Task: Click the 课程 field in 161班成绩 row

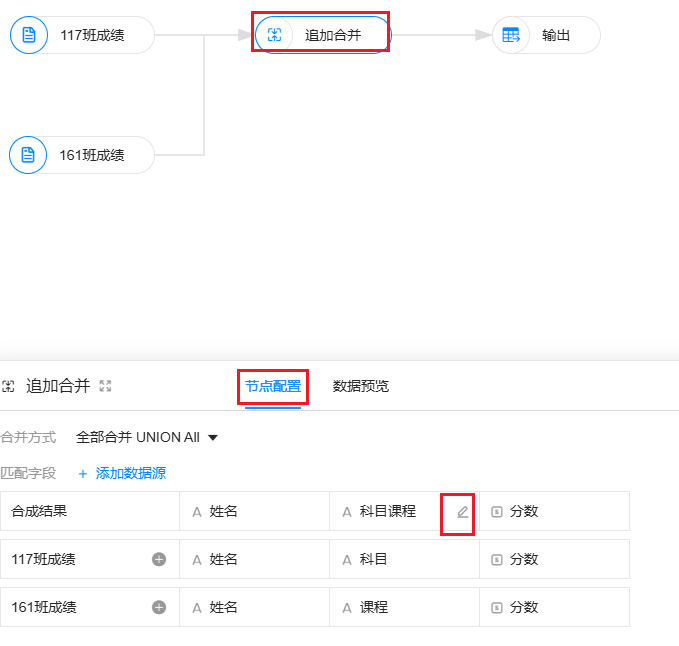Action: 373,607
